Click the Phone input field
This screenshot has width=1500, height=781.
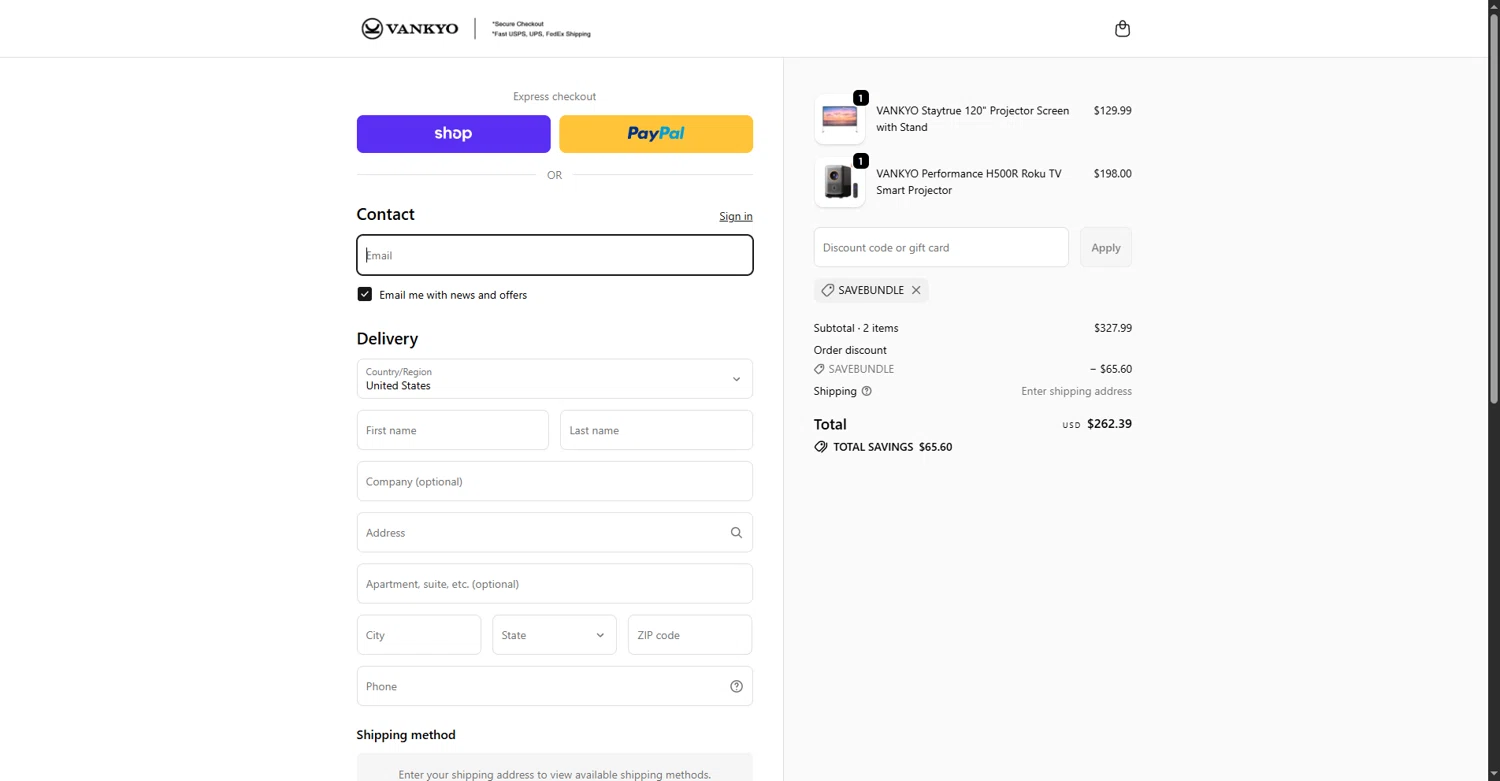pos(554,686)
